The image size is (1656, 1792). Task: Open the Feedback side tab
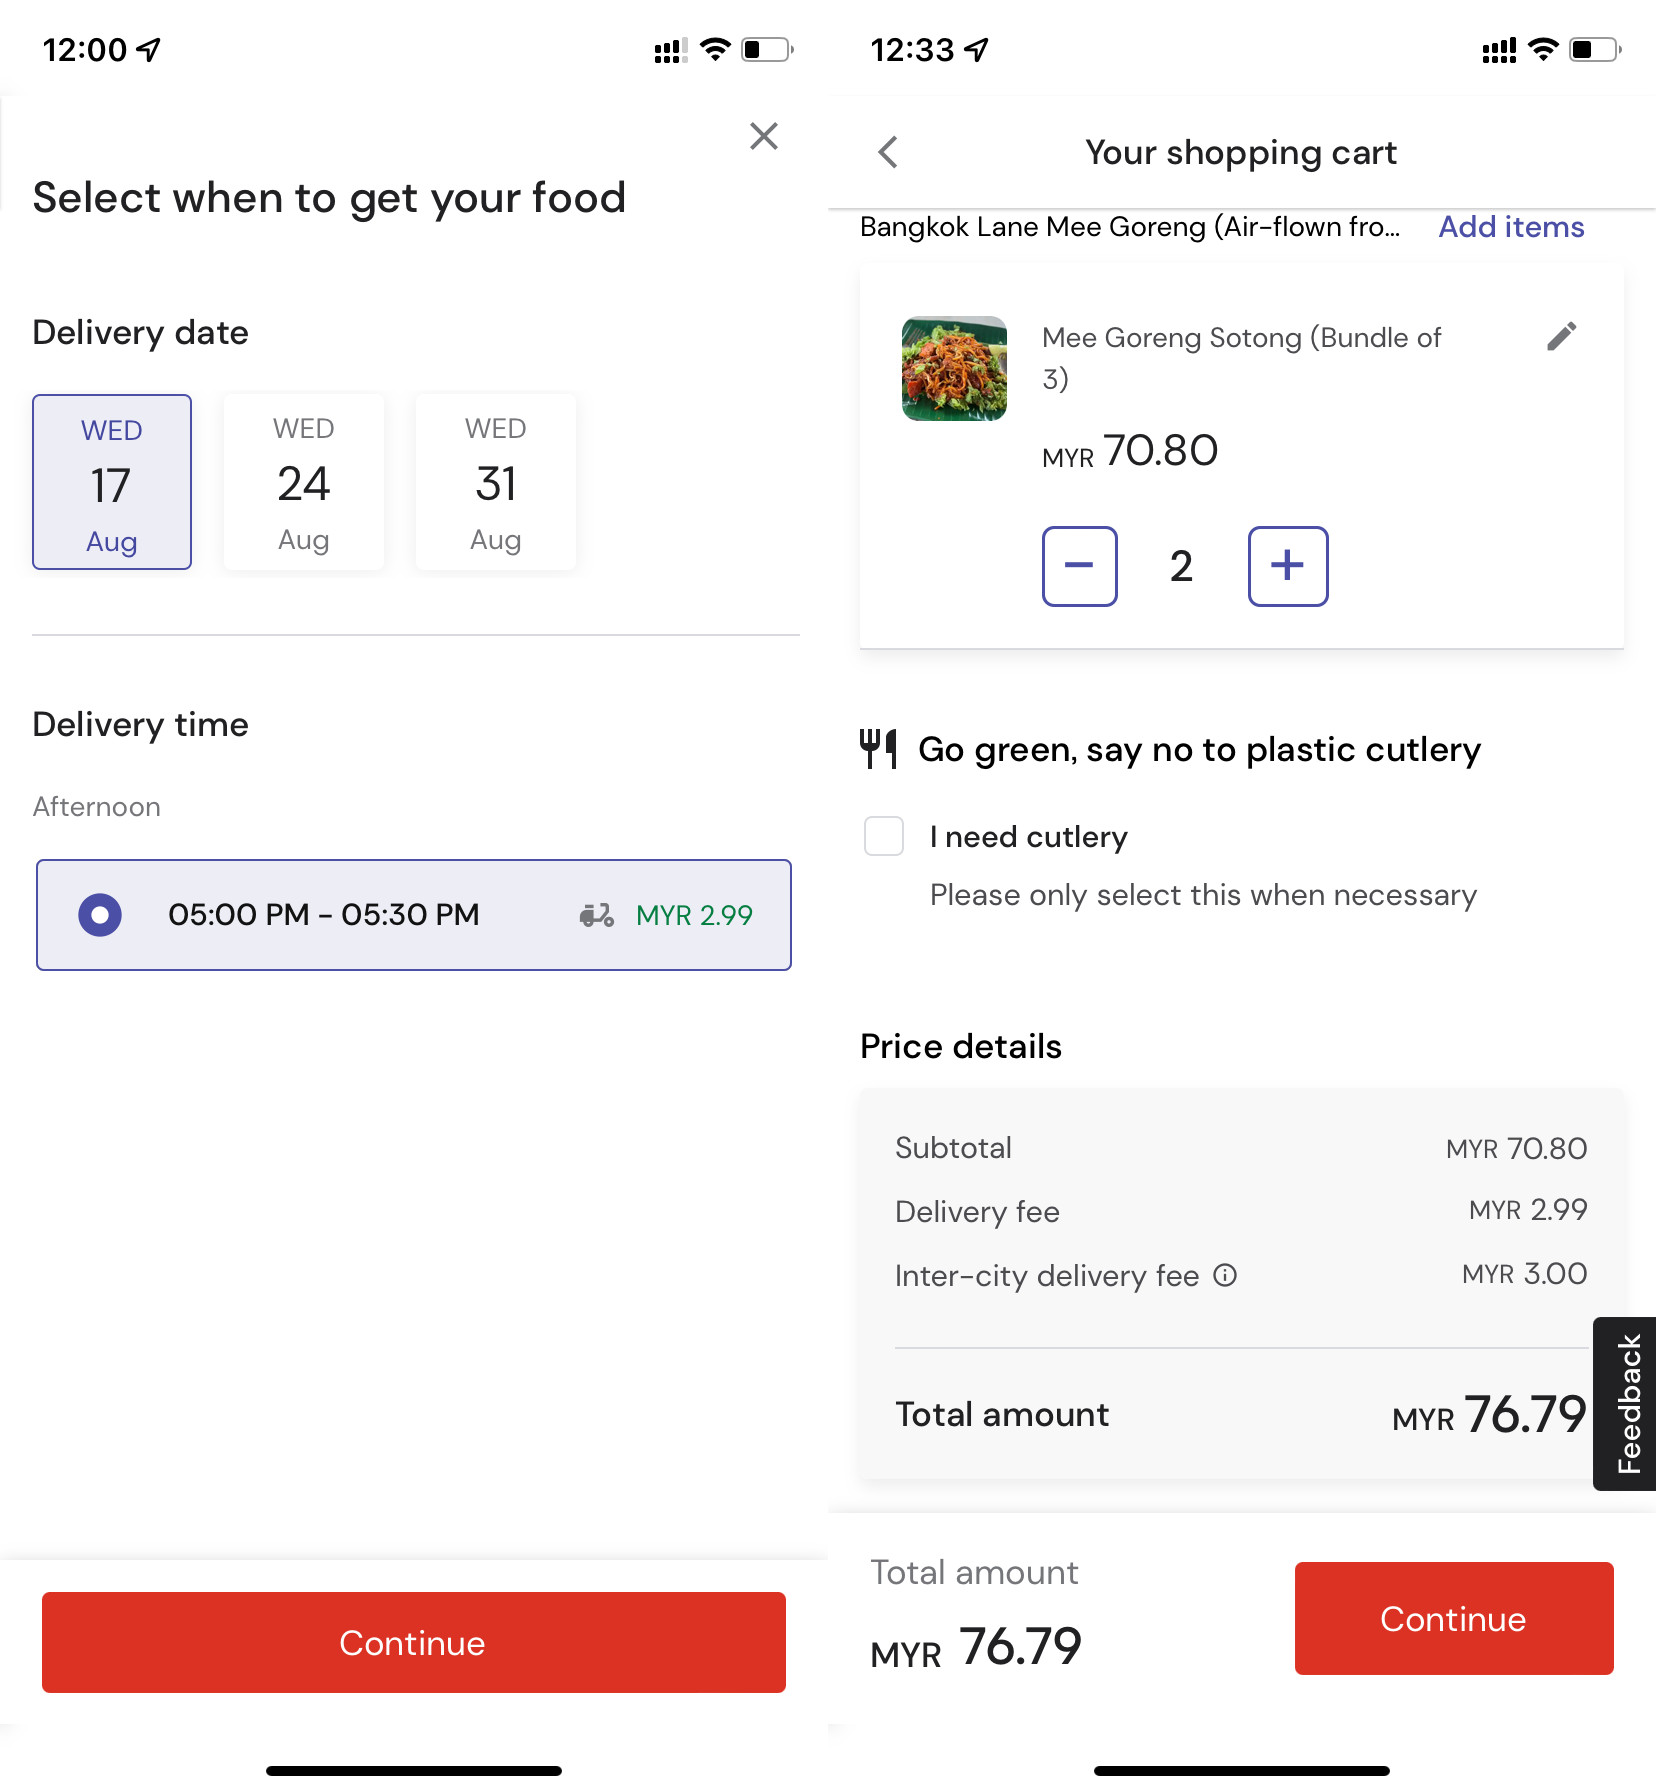(1627, 1403)
